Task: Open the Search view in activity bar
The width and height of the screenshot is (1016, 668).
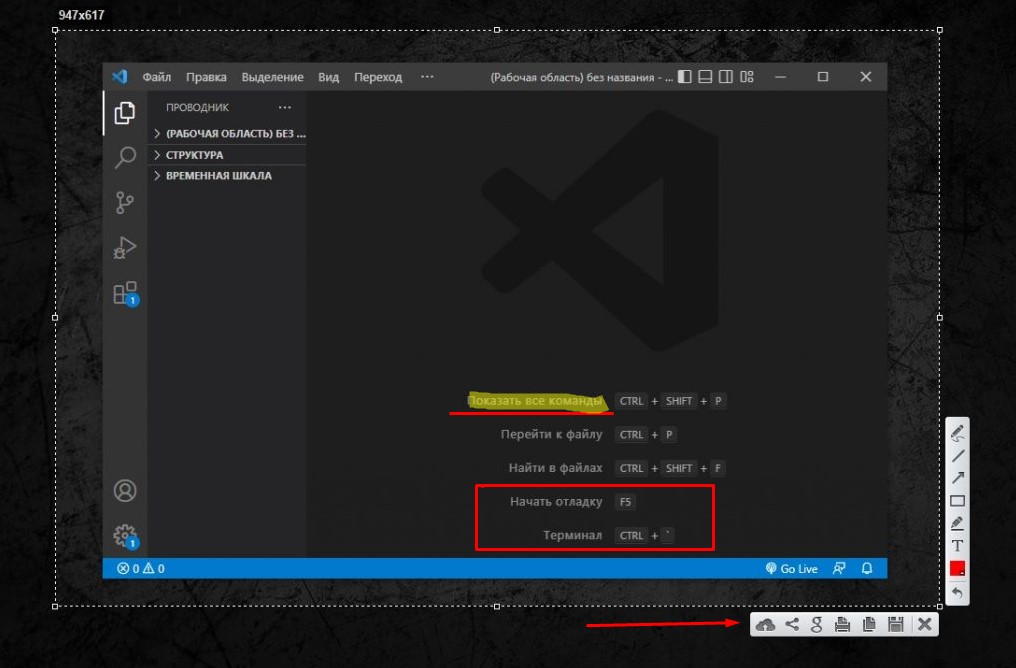Action: (x=124, y=157)
